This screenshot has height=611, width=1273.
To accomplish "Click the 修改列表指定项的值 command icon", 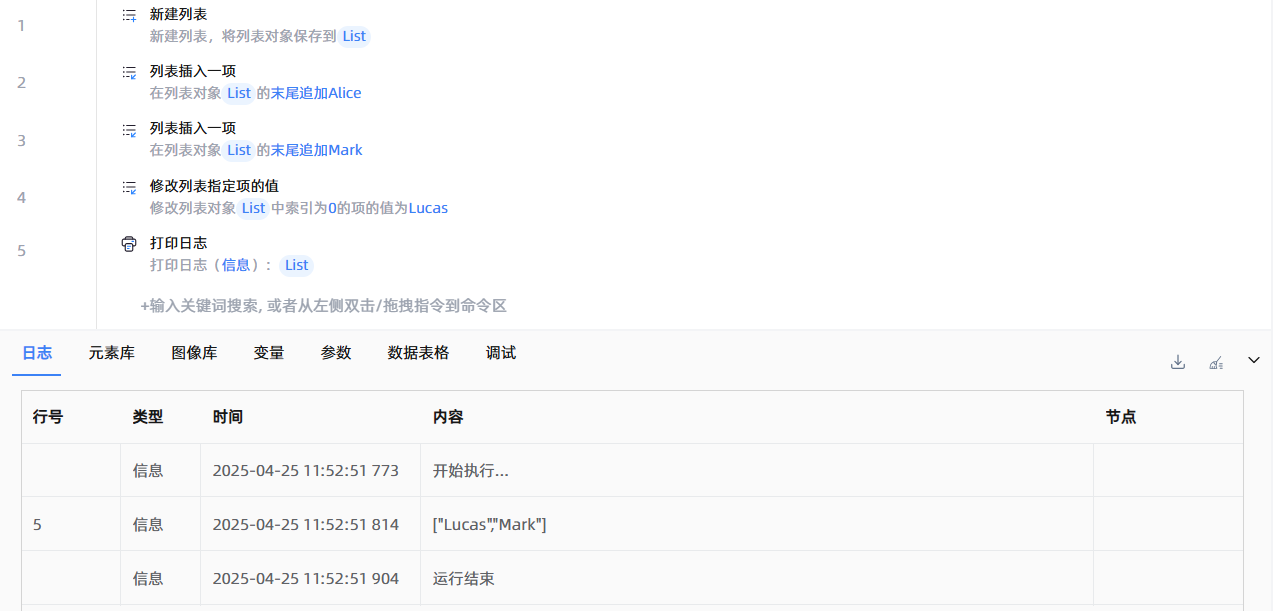I will [x=129, y=187].
